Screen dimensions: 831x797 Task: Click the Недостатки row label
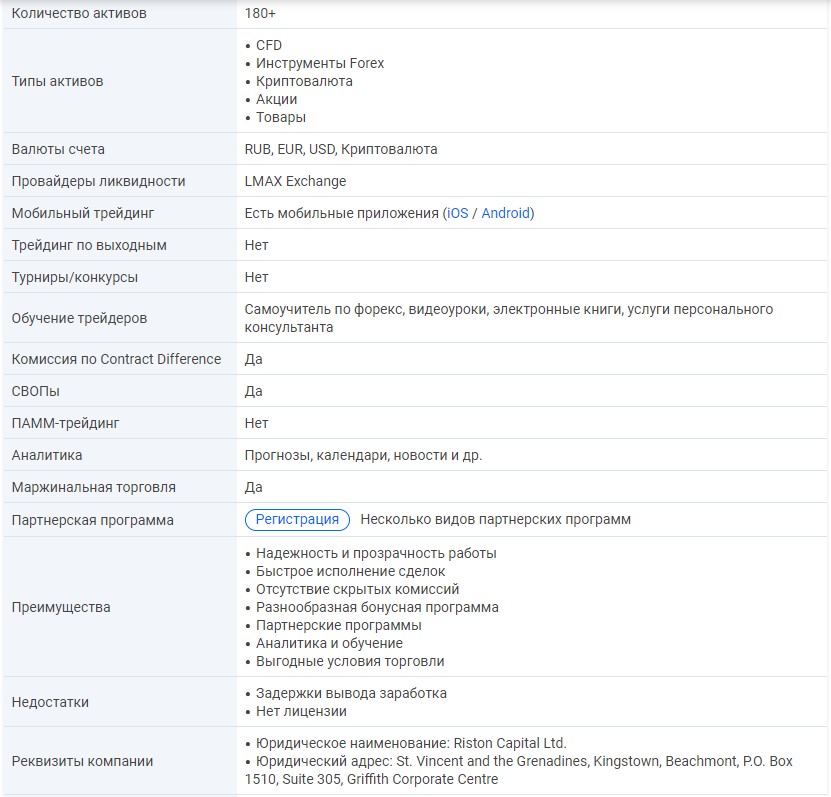click(x=50, y=702)
